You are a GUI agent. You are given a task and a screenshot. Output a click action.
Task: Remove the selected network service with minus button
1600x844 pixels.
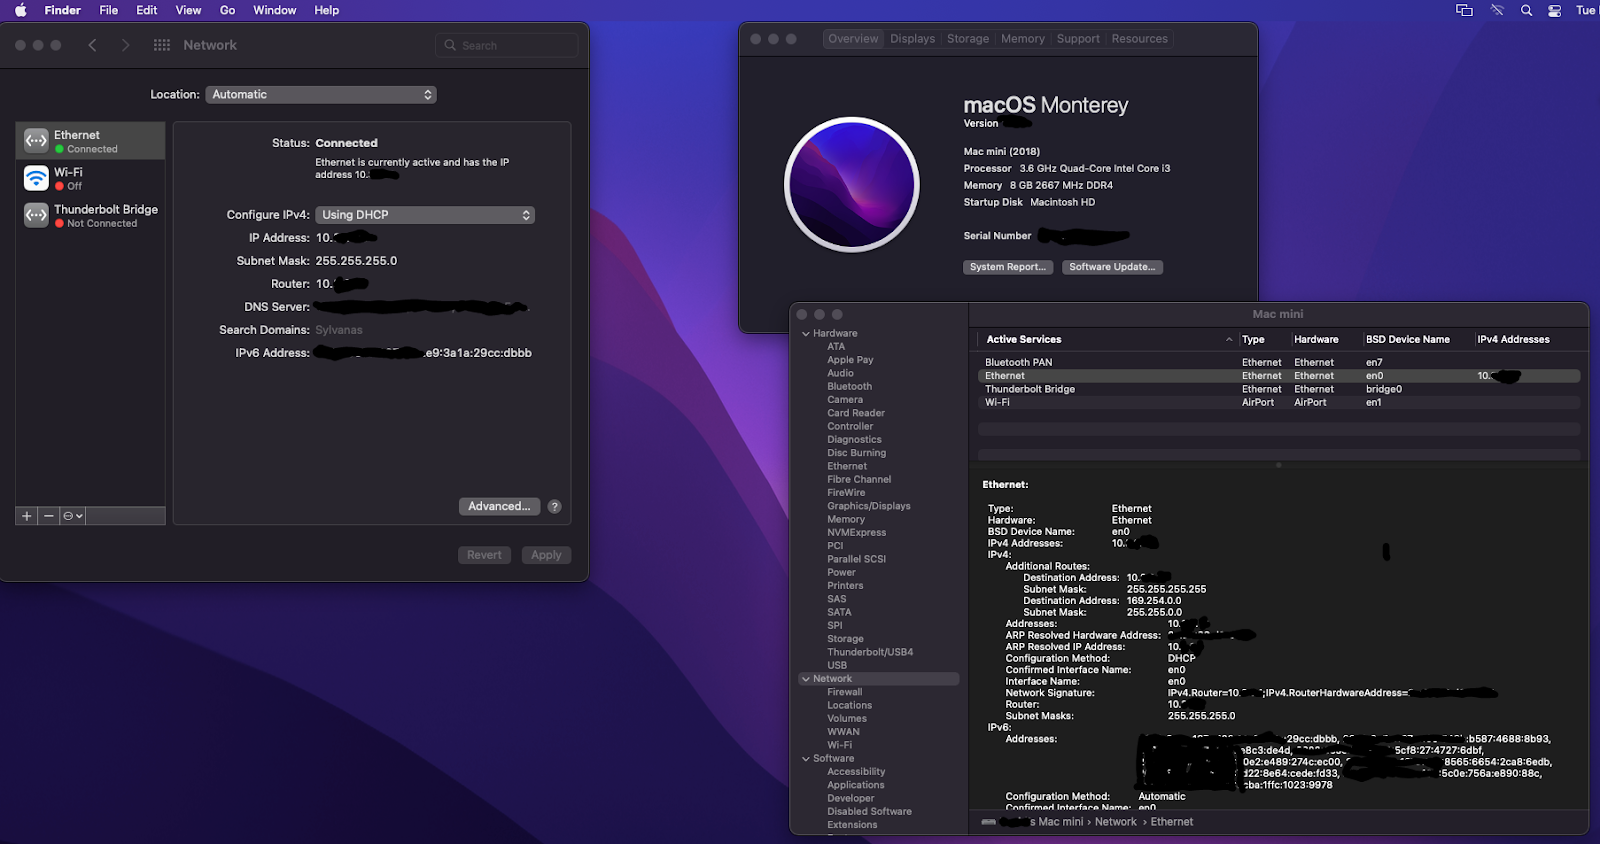(49, 516)
